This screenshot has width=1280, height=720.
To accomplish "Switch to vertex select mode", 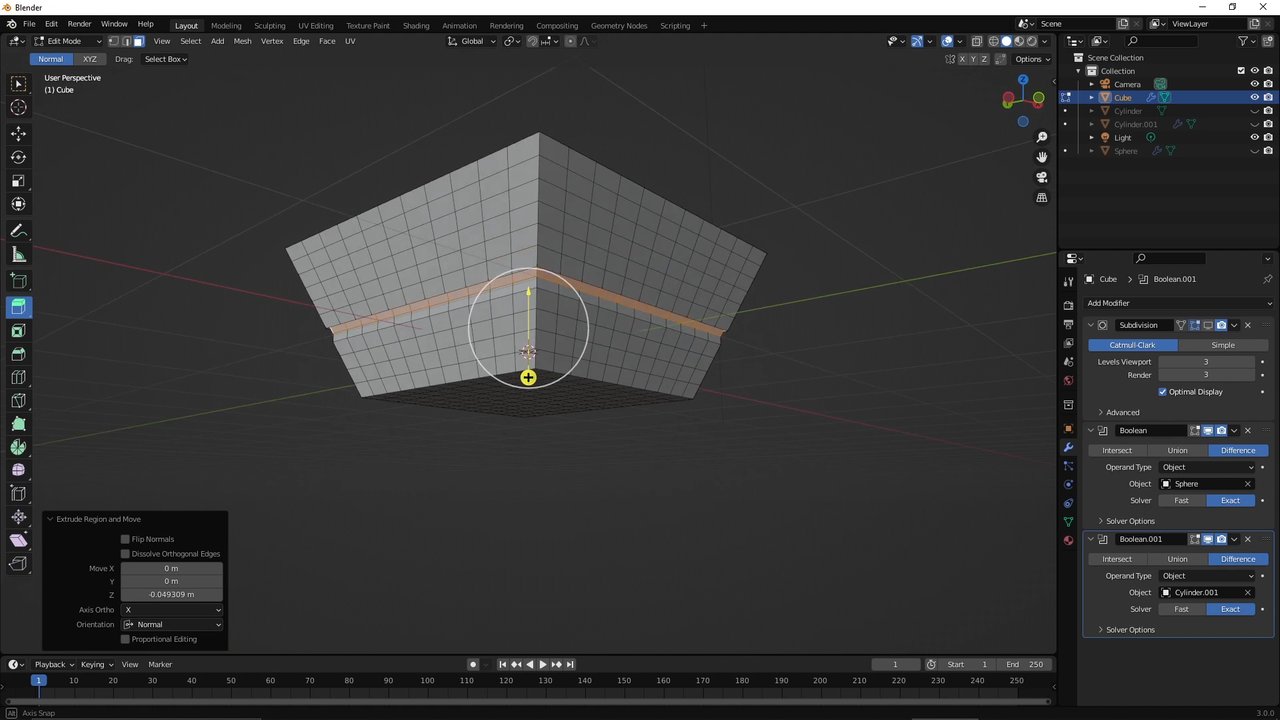I will click(113, 41).
